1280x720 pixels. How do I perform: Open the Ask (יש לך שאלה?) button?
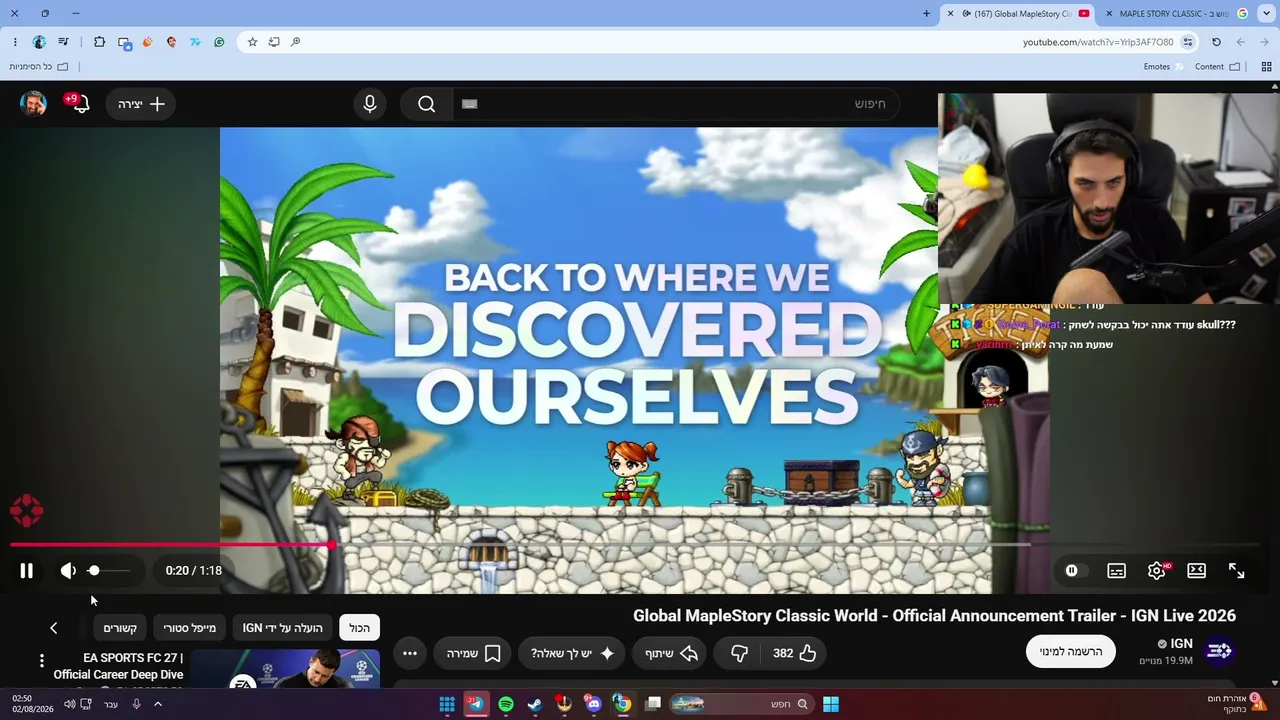point(572,653)
